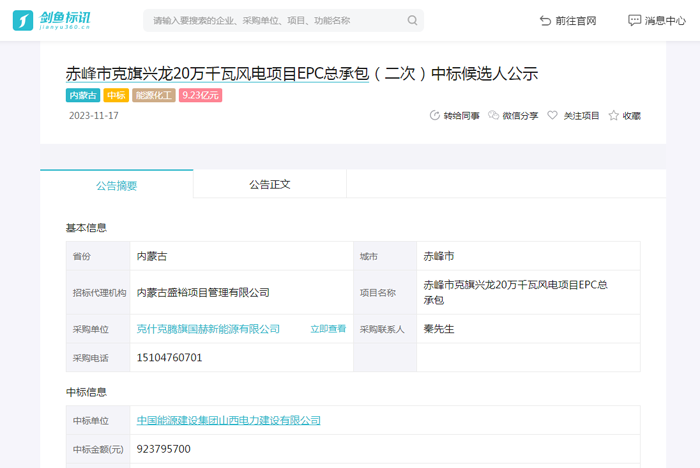Open 克什克腾旗国赫新能源有限公司 company link

(x=208, y=329)
